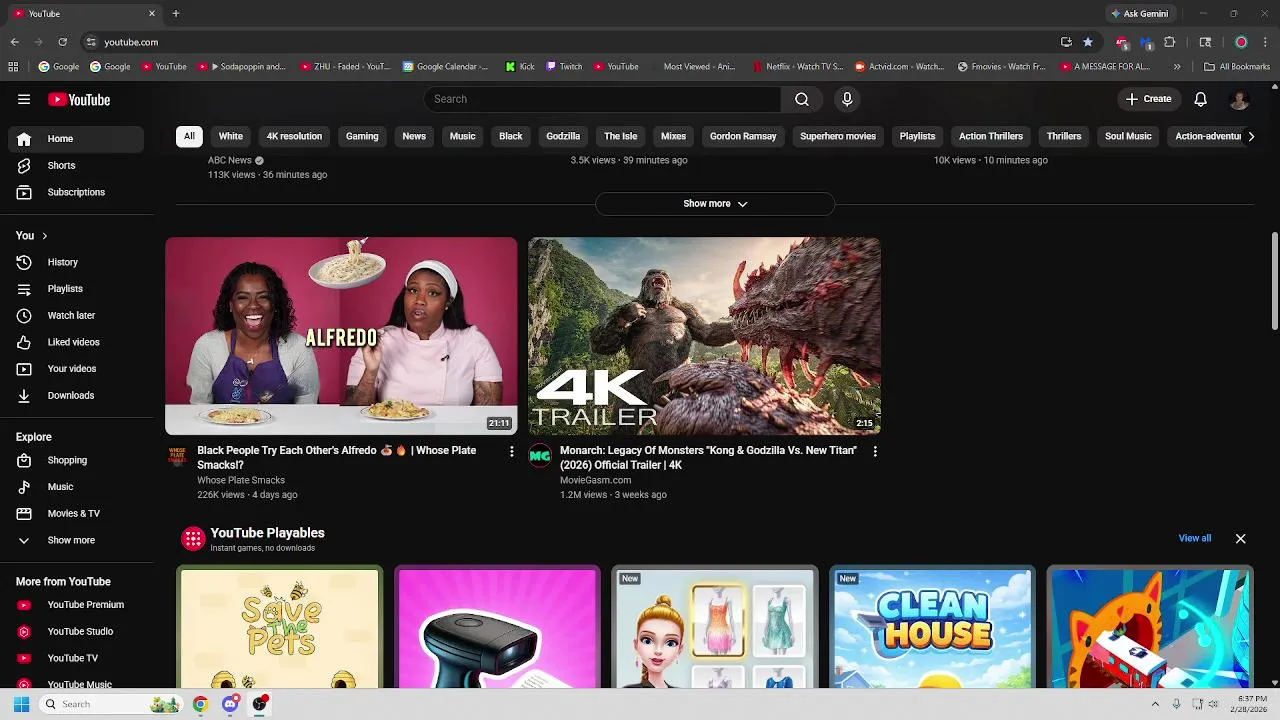Image resolution: width=1280 pixels, height=720 pixels.
Task: Open the Twitch bookmark
Action: tap(564, 67)
